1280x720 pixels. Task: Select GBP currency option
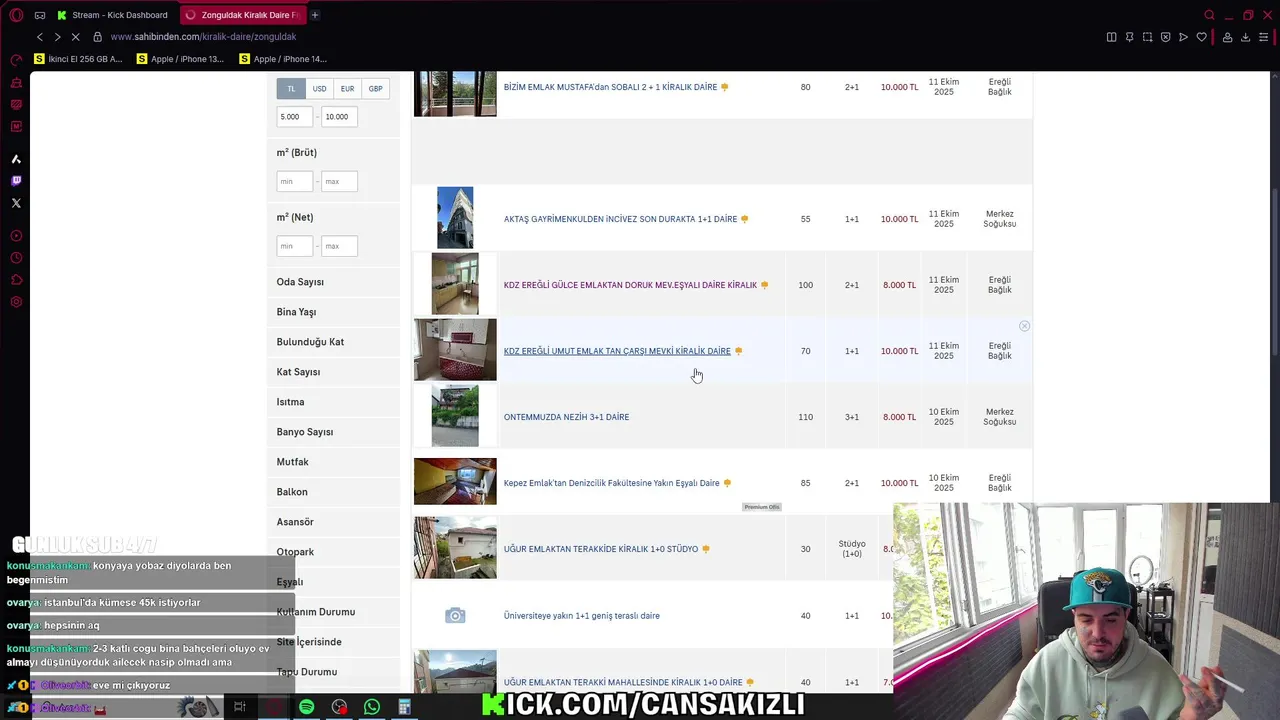(x=375, y=89)
